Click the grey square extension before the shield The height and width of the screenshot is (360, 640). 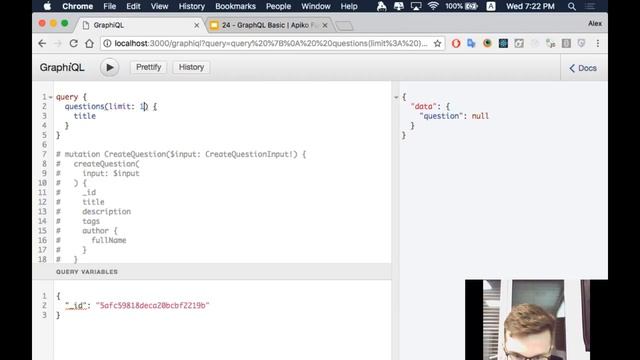[566, 43]
